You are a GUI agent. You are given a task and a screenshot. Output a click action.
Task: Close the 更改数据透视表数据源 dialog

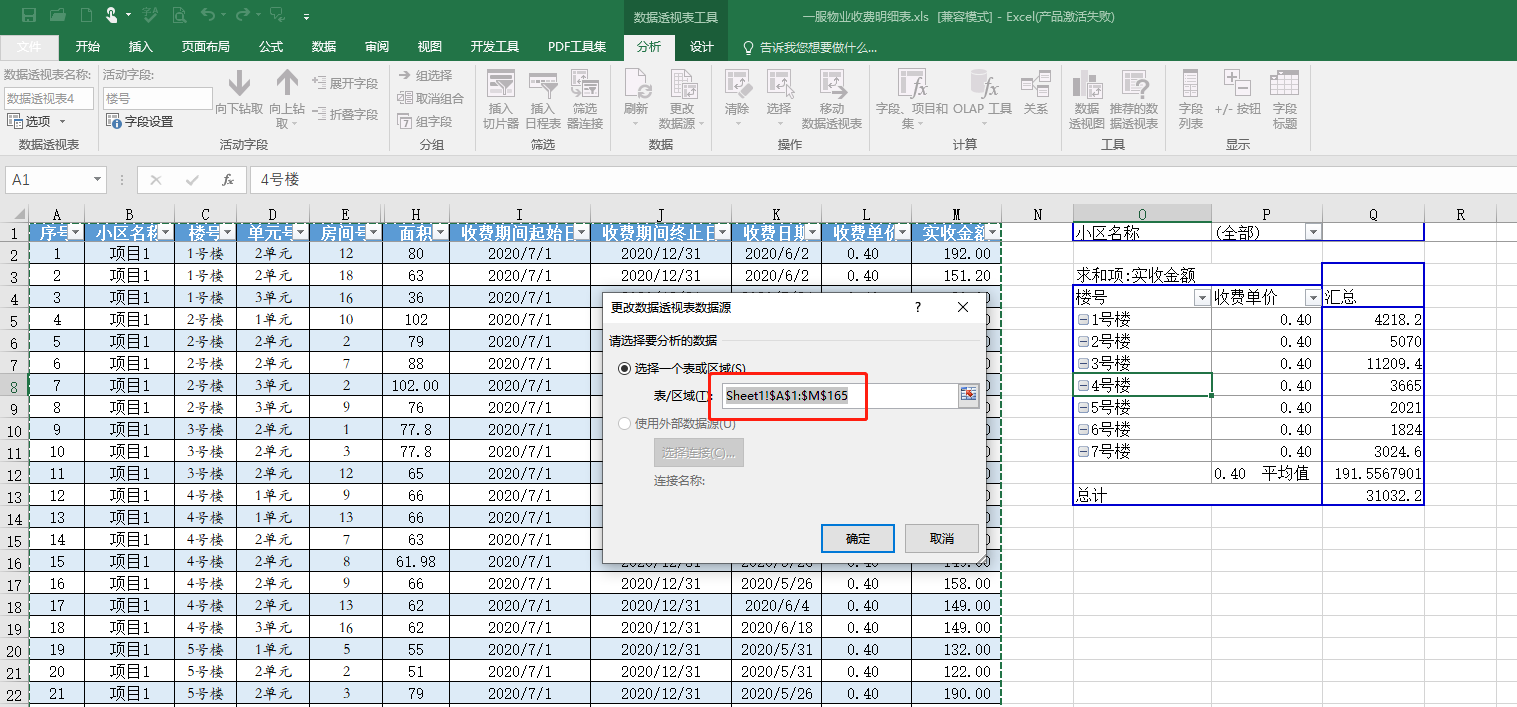(963, 308)
